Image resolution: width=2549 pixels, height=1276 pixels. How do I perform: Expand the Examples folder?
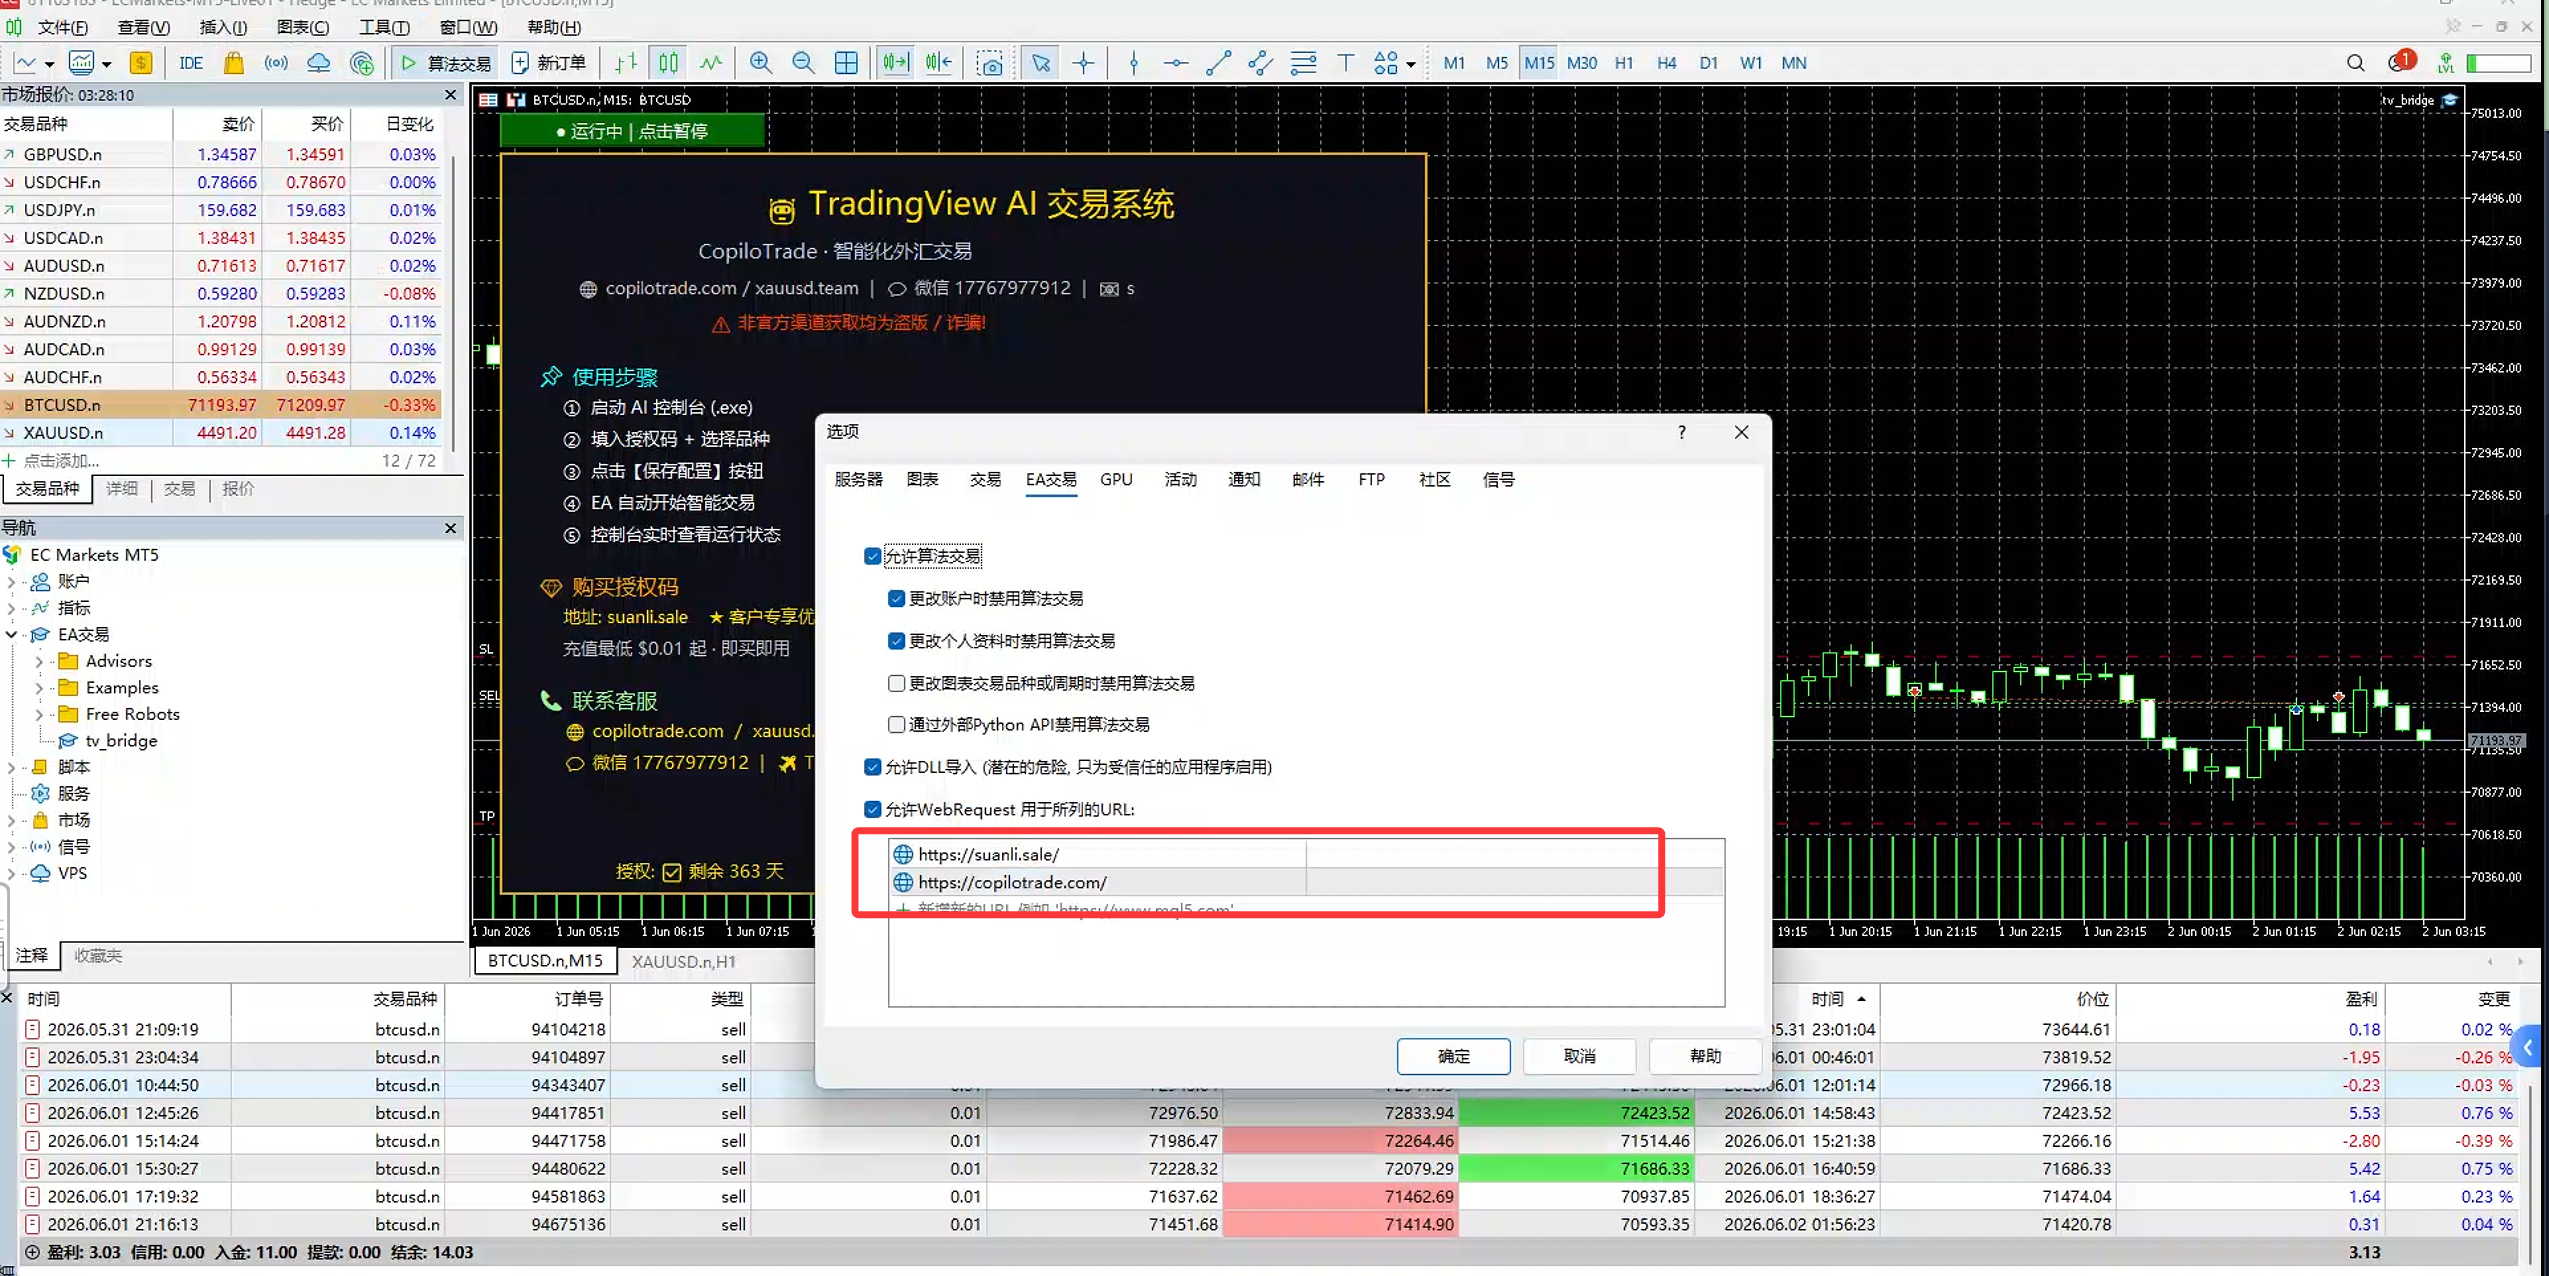[x=39, y=688]
